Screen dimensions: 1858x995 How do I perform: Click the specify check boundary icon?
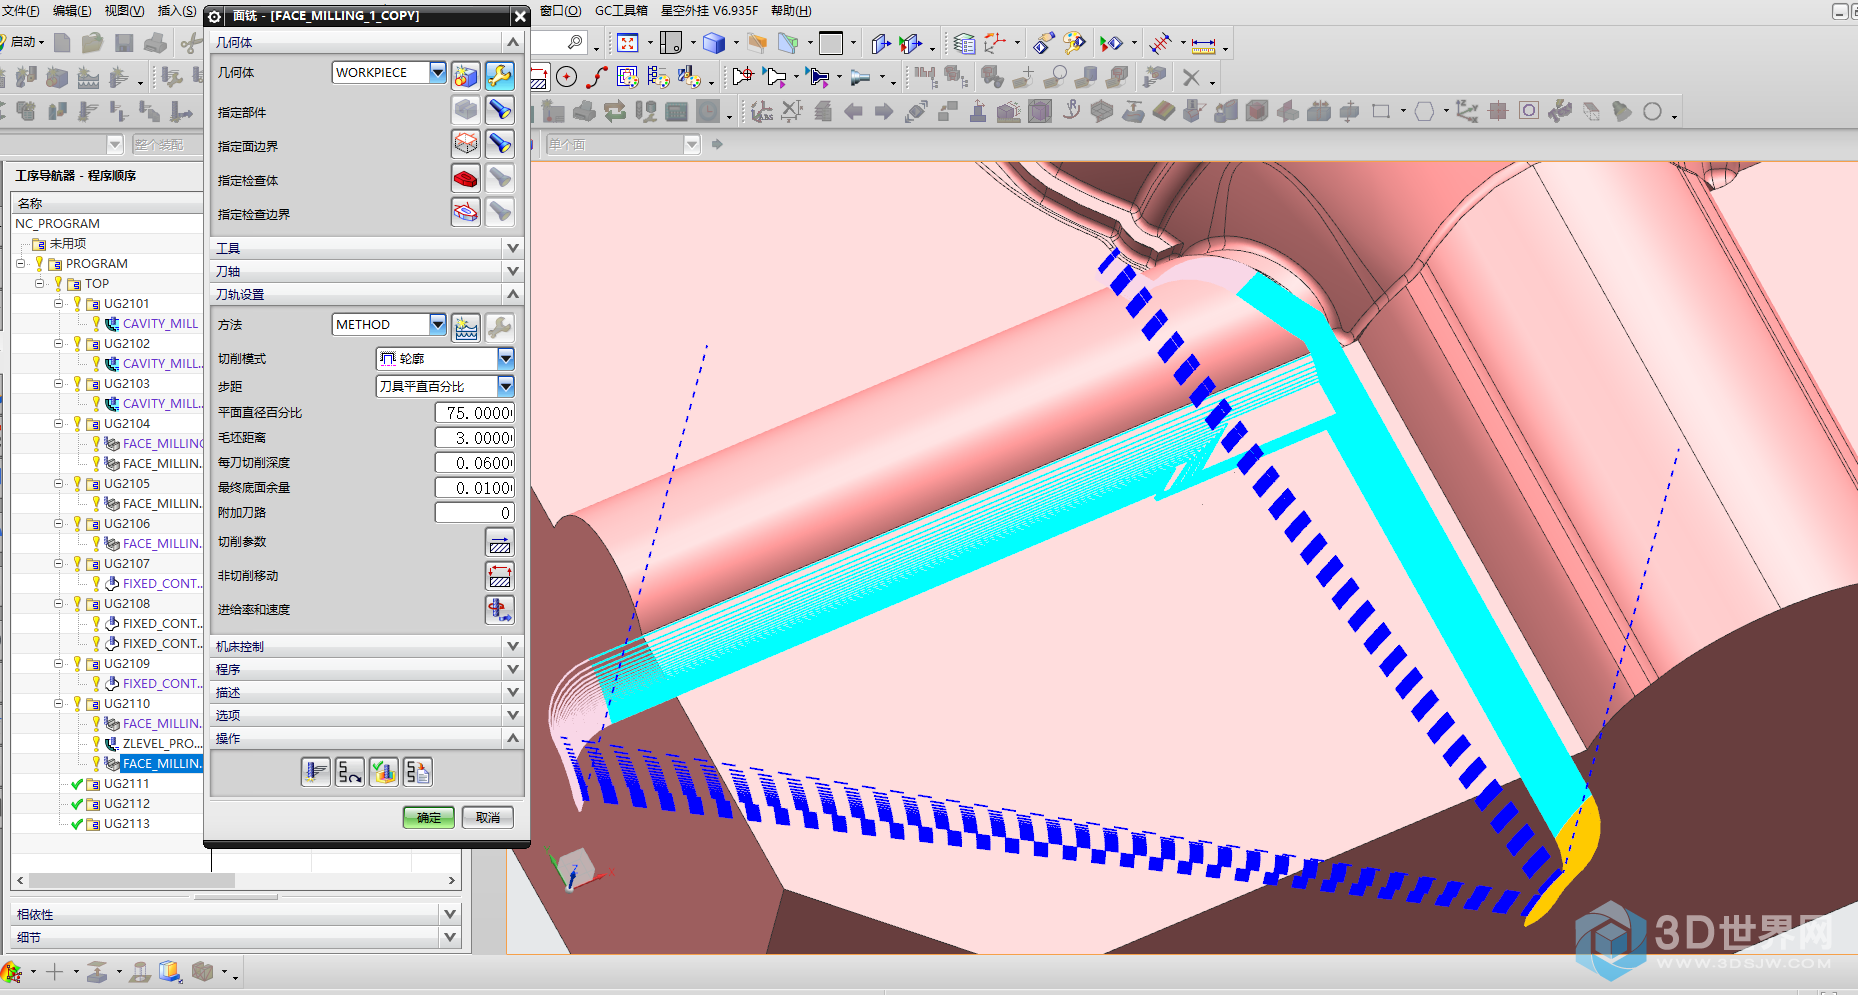(466, 212)
